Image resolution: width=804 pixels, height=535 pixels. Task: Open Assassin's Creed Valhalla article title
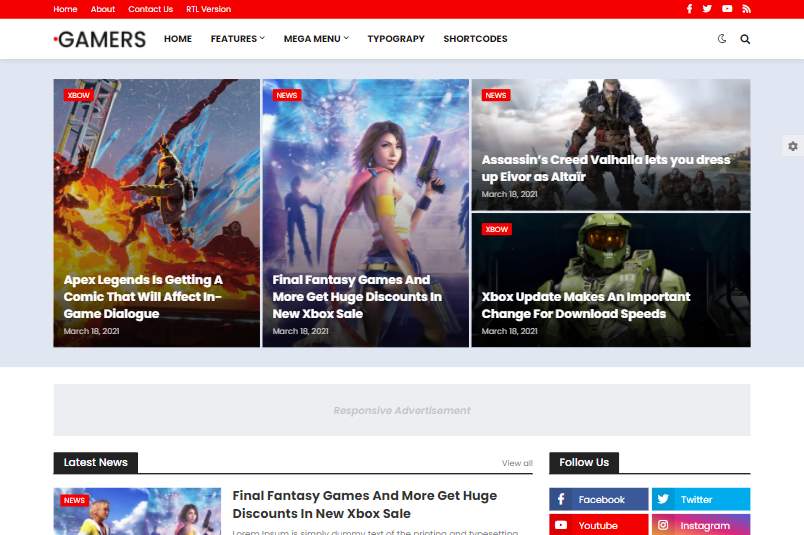[x=606, y=168]
